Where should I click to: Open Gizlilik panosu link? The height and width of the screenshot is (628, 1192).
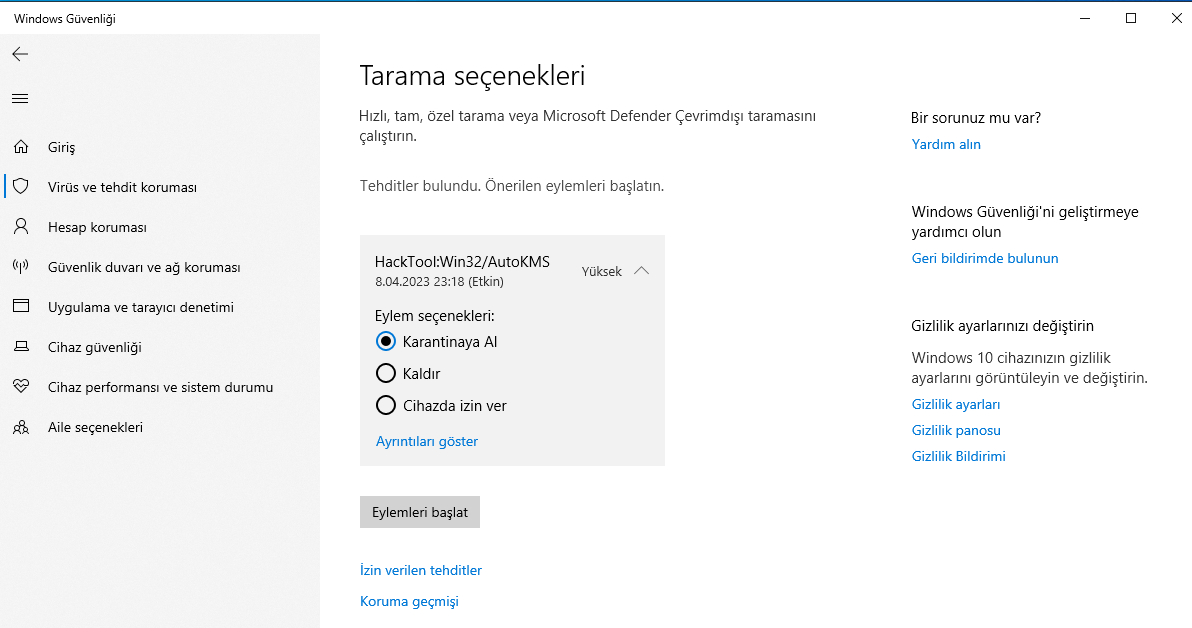[956, 430]
